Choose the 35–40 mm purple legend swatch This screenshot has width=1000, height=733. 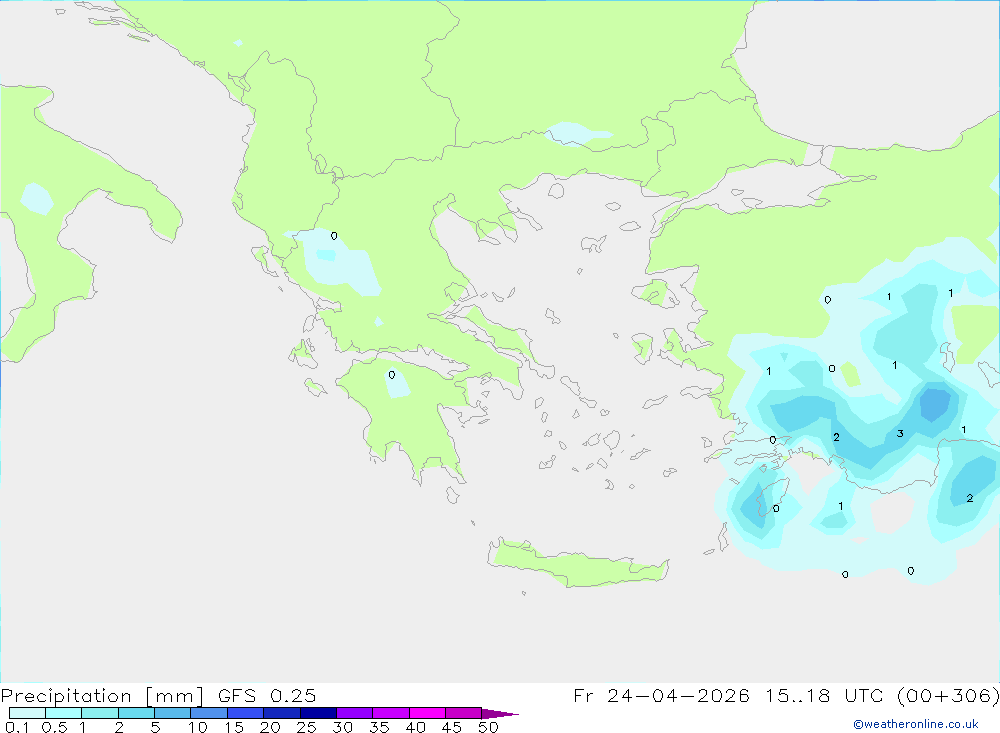point(390,713)
